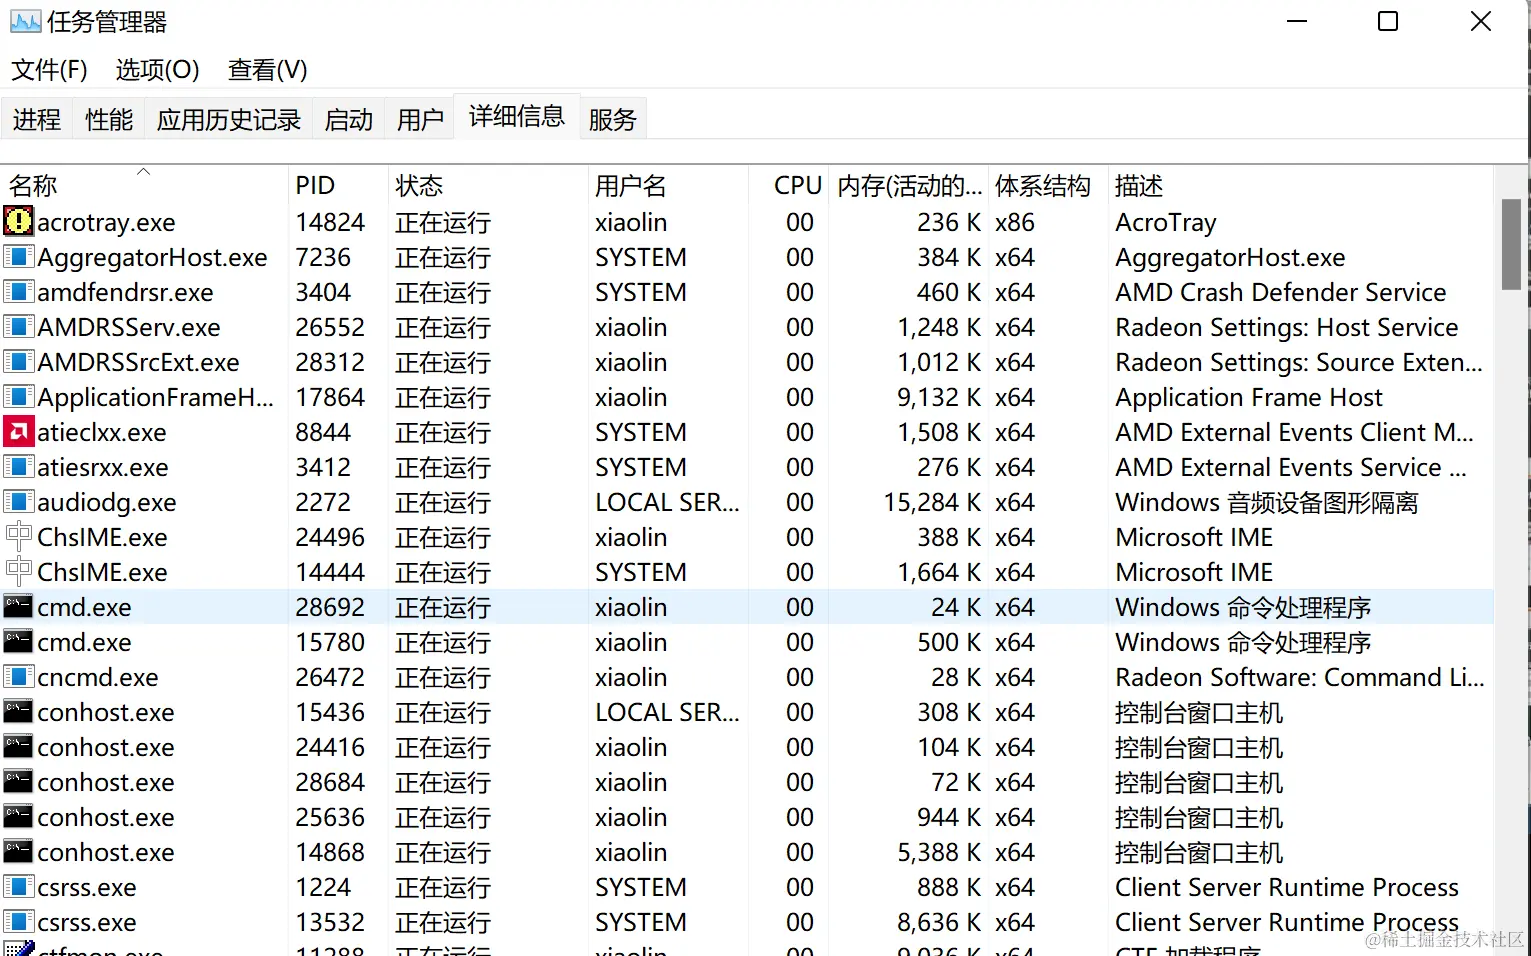Close the Task Manager window
This screenshot has width=1531, height=956.
1481,21
